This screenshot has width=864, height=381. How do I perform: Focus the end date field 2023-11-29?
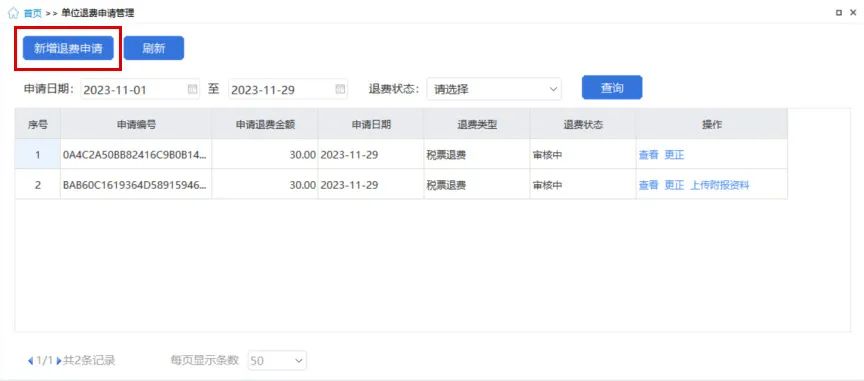pos(288,89)
